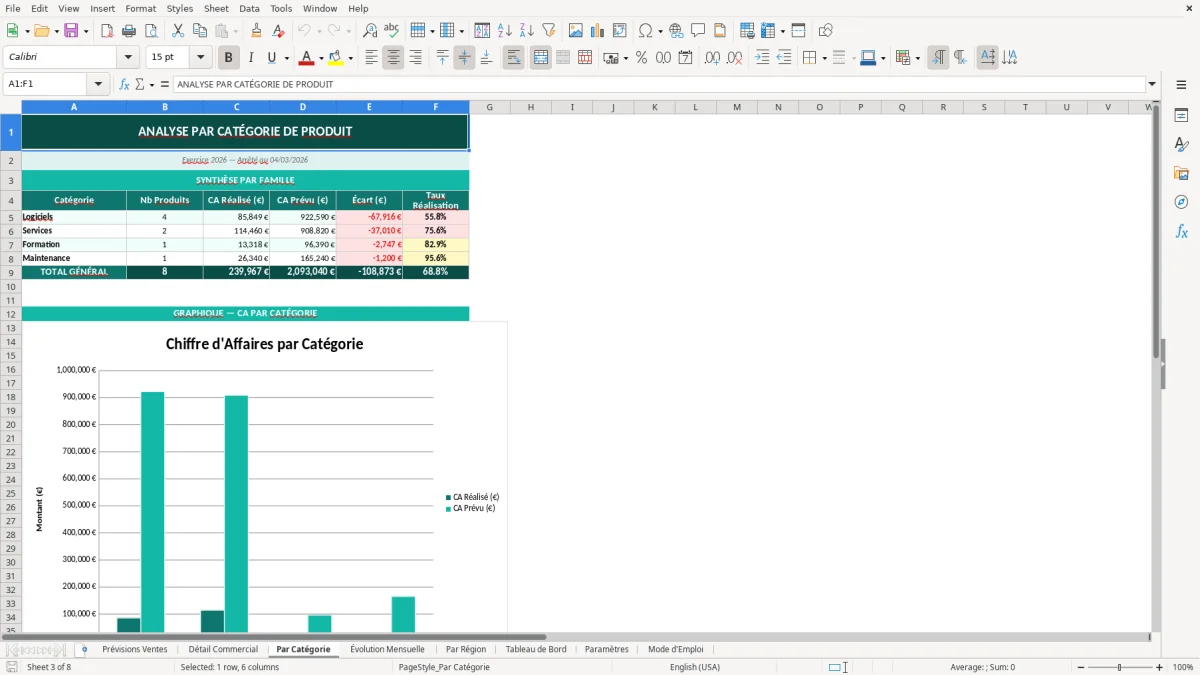Click the formula equals button
Screen dimensions: 1200x675
(x=164, y=84)
